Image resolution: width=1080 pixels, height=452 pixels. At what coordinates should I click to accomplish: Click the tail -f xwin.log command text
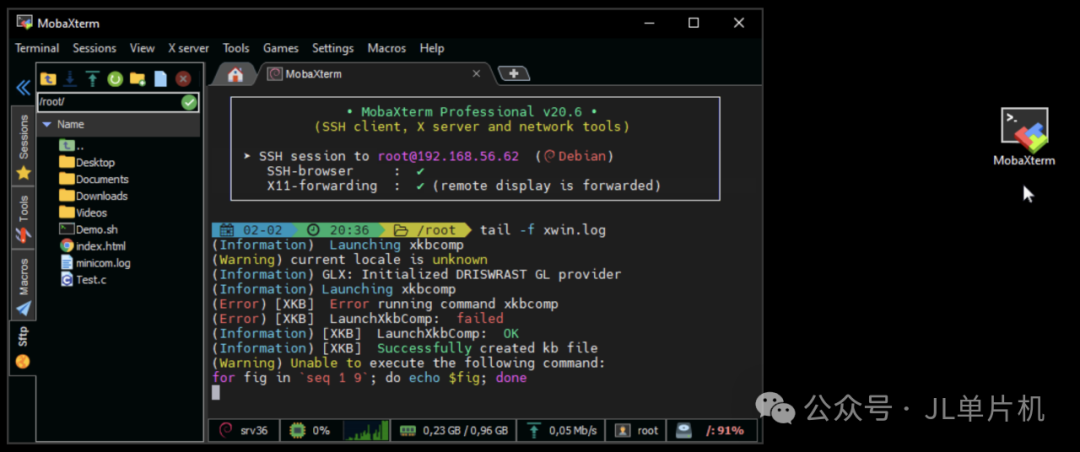543,230
